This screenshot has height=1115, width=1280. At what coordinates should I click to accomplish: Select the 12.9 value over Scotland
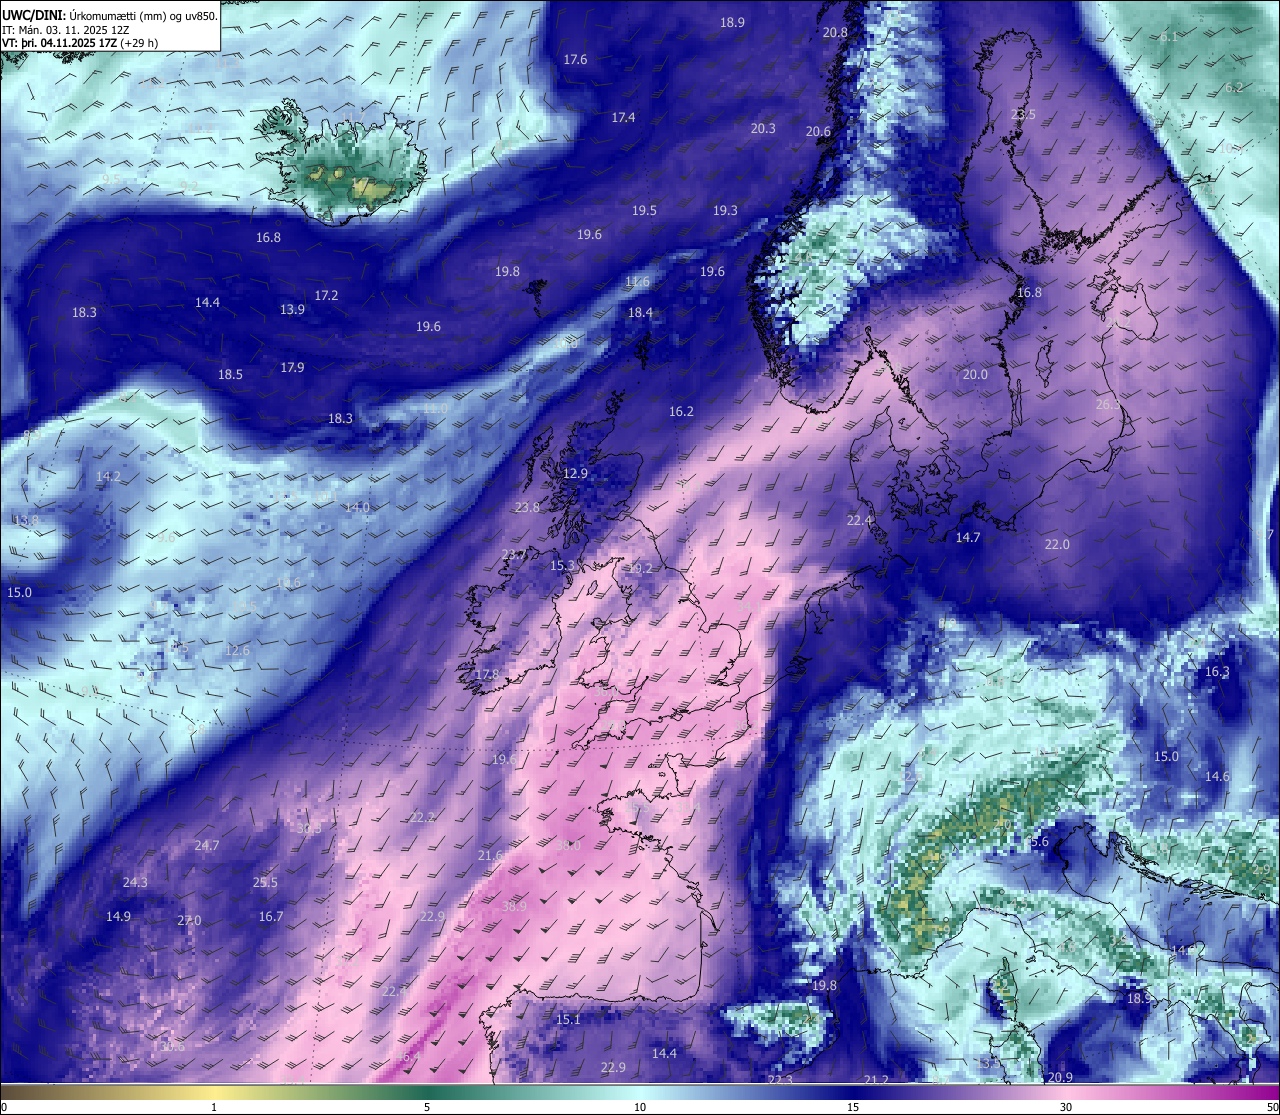point(575,474)
